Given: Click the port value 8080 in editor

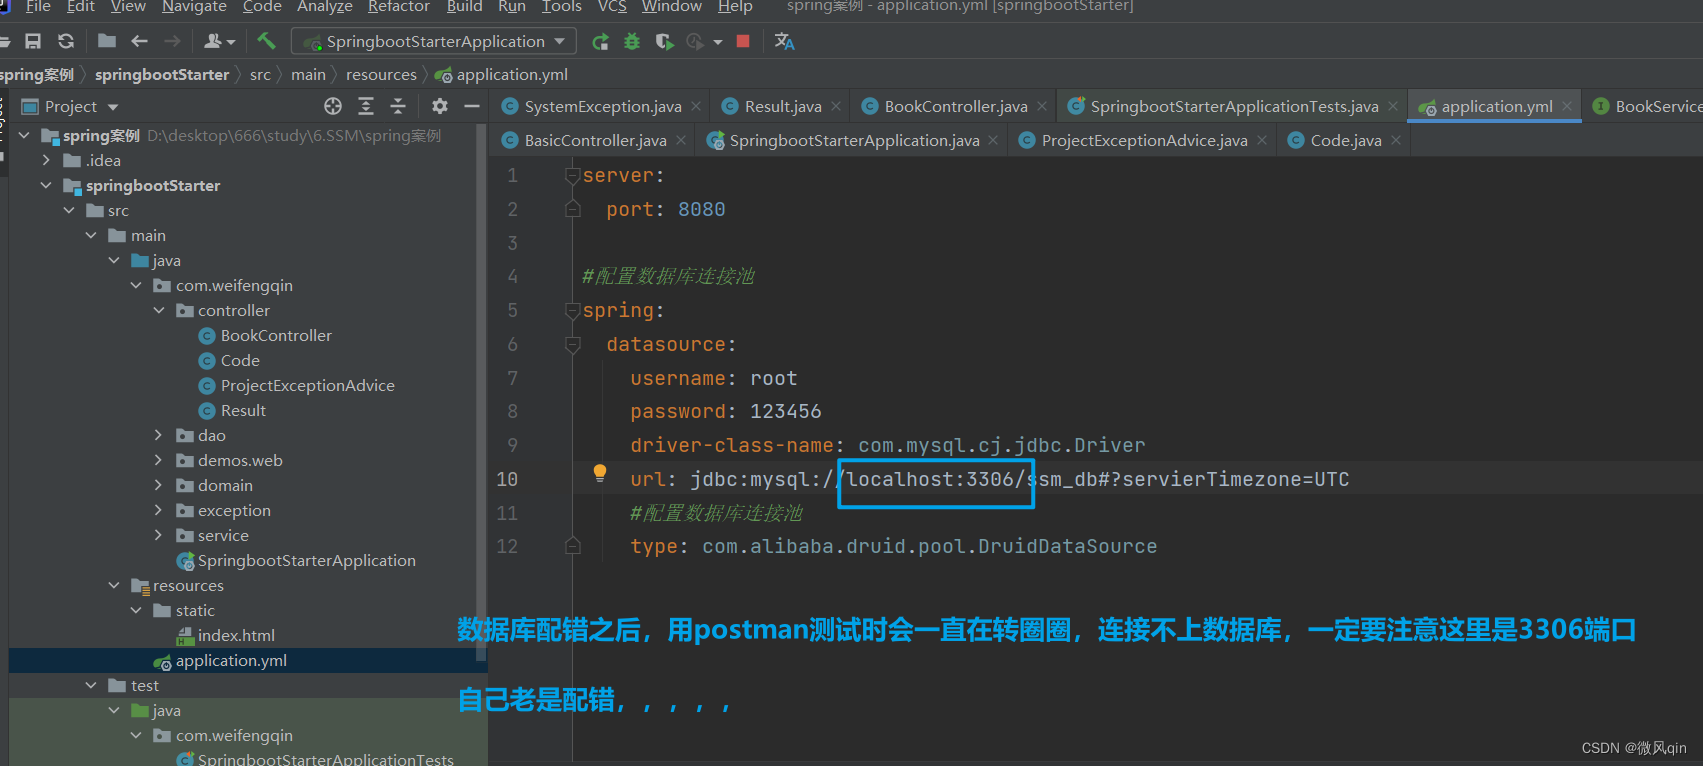Looking at the screenshot, I should pyautogui.click(x=701, y=210).
